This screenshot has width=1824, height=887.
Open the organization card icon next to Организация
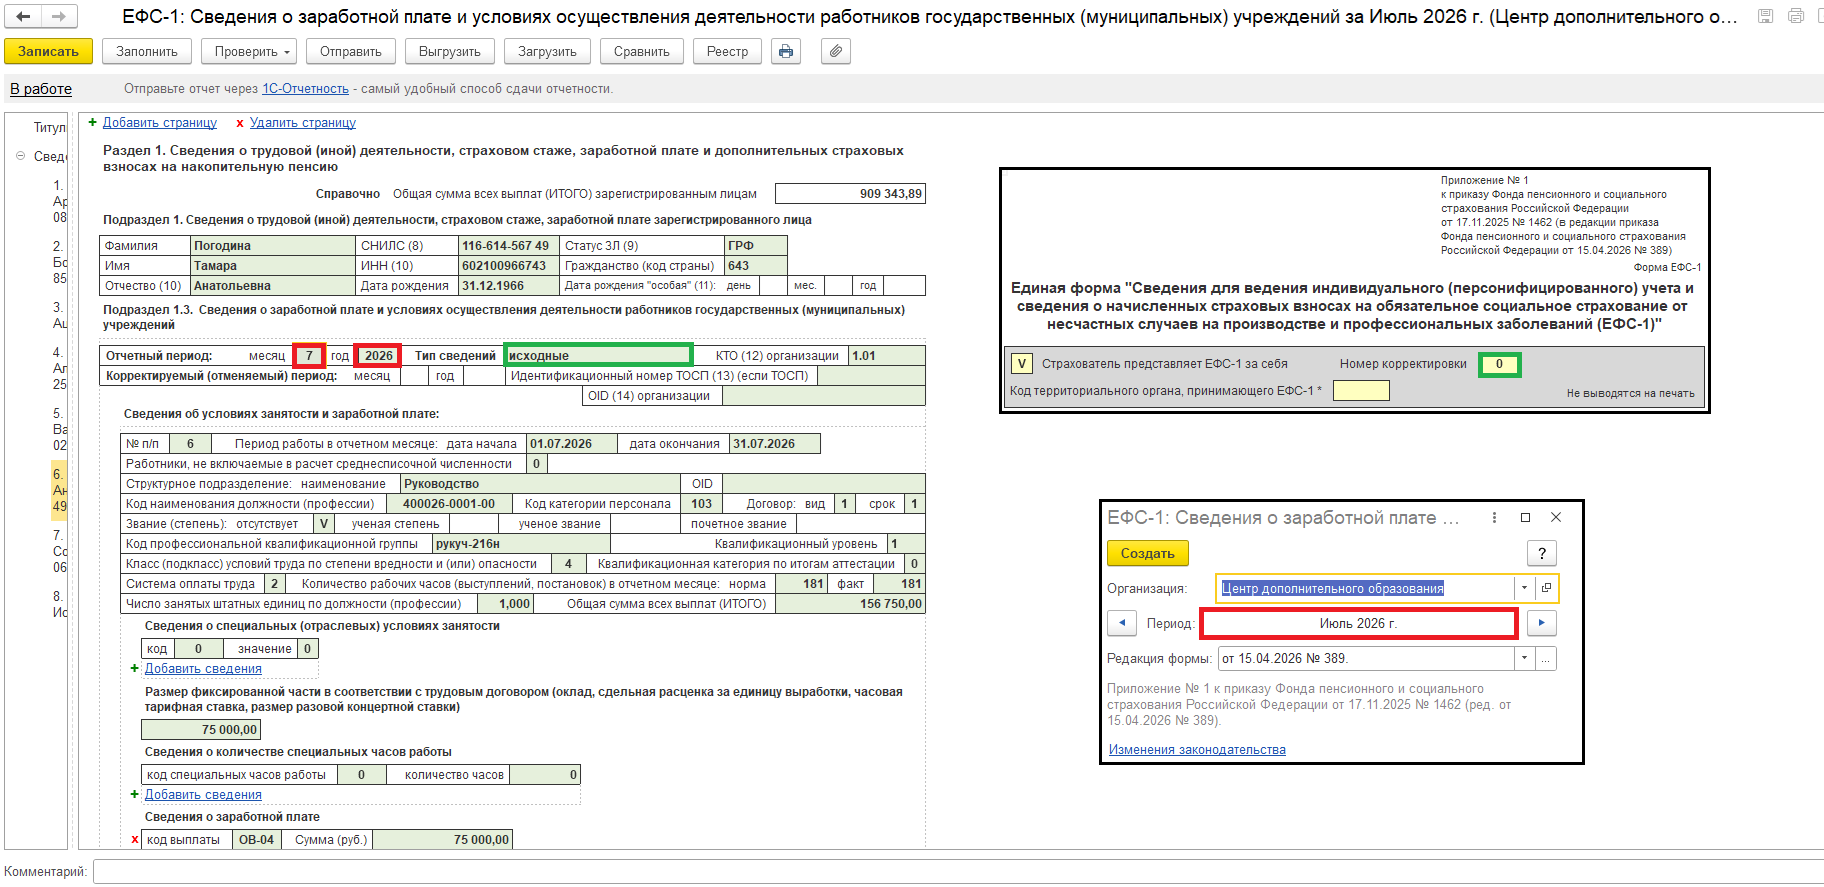click(x=1546, y=588)
